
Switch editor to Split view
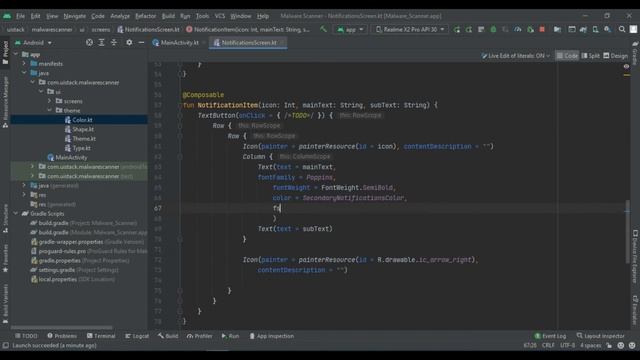coord(590,56)
